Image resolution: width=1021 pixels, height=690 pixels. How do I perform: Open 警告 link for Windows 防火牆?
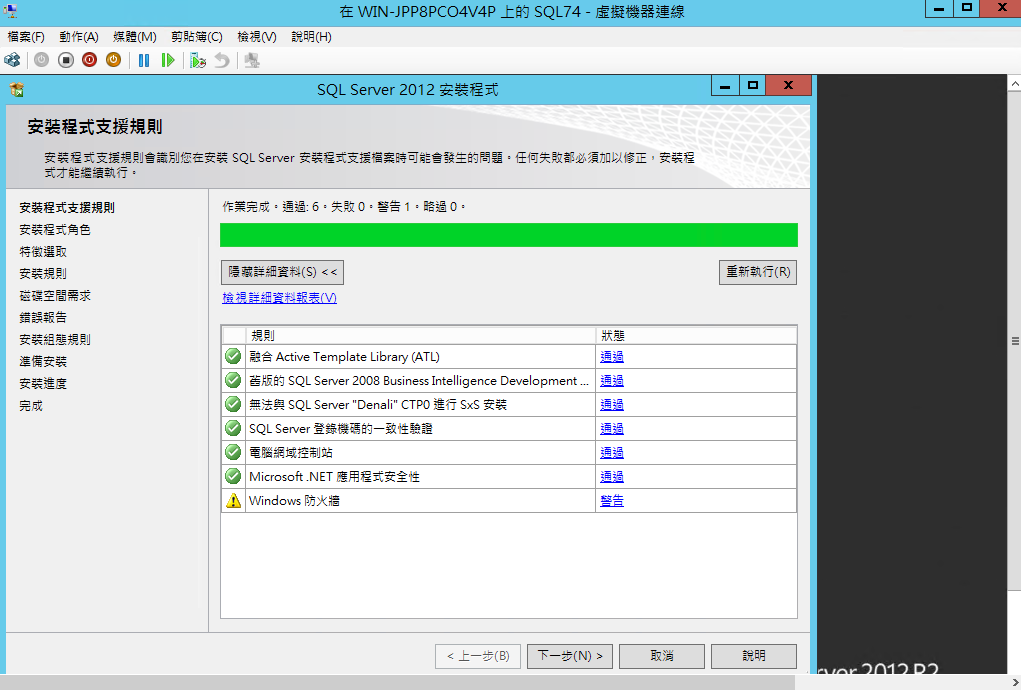tap(612, 501)
